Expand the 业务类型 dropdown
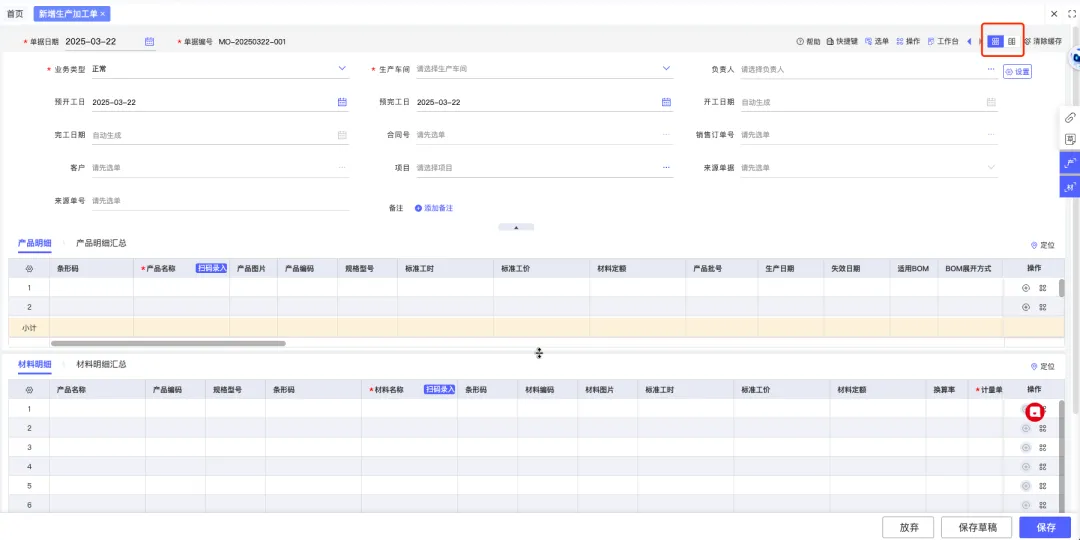The height and width of the screenshot is (540, 1080). click(x=342, y=69)
